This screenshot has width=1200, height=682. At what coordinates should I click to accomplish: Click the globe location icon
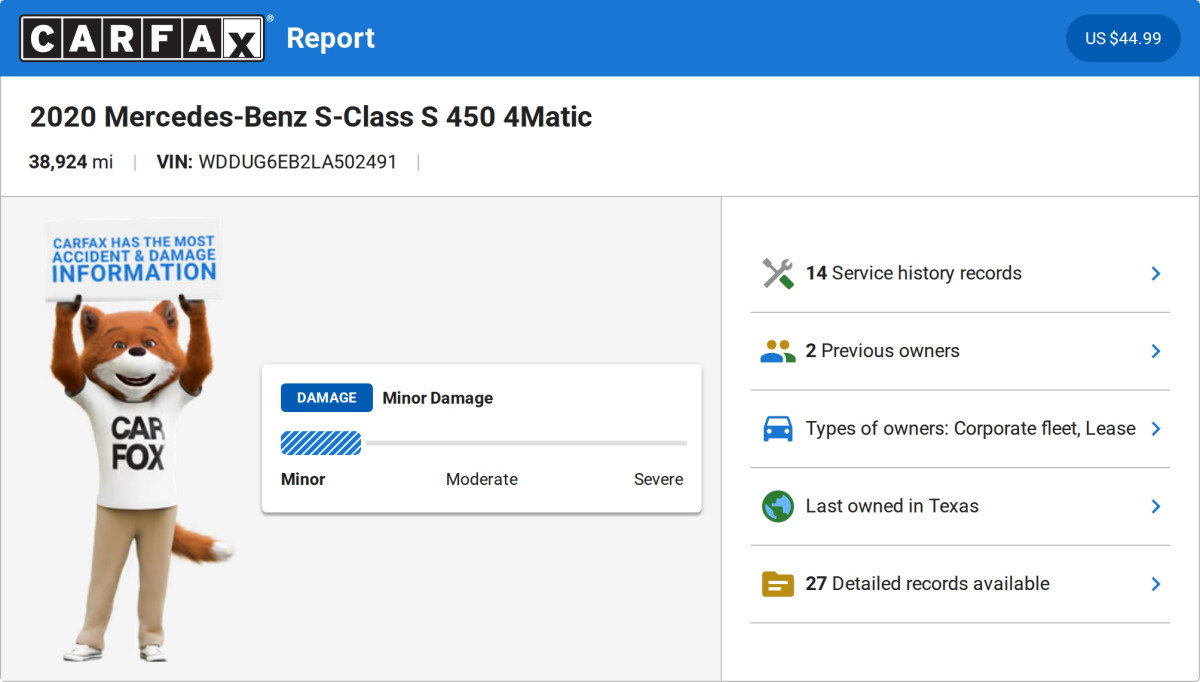[x=777, y=506]
